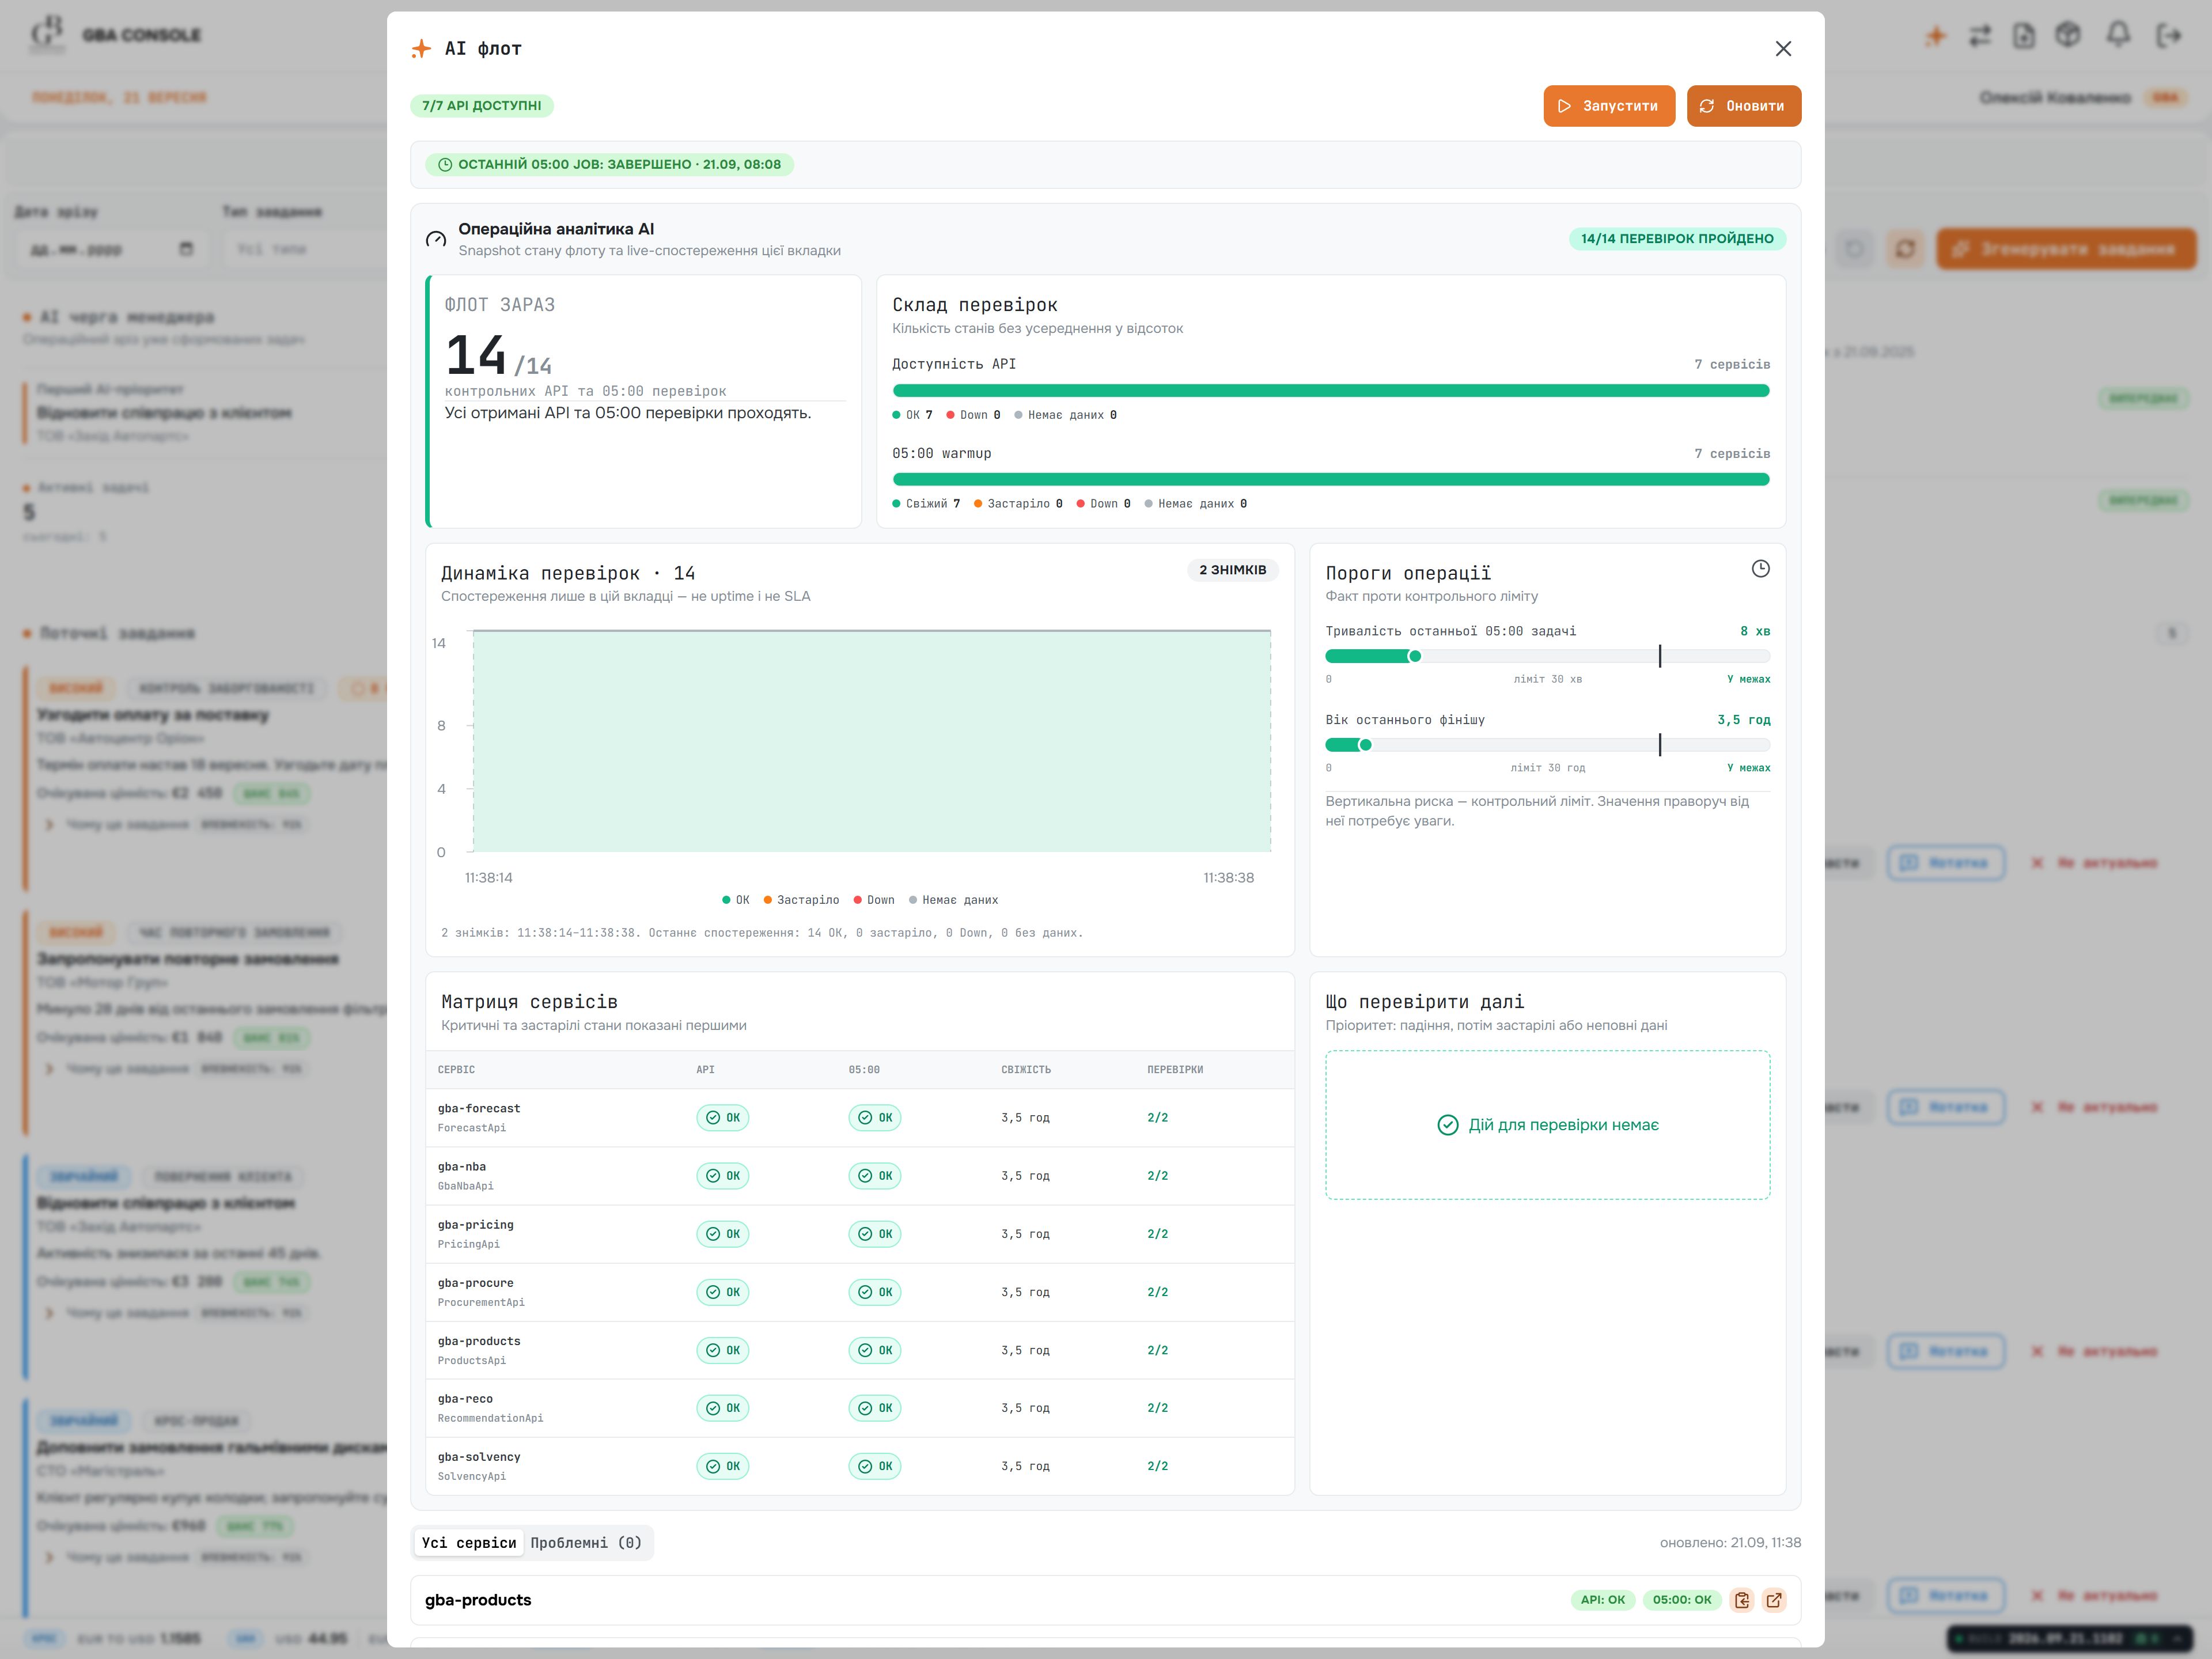Click the GBA Console logo
Image resolution: width=2212 pixels, height=1659 pixels.
pos(47,34)
